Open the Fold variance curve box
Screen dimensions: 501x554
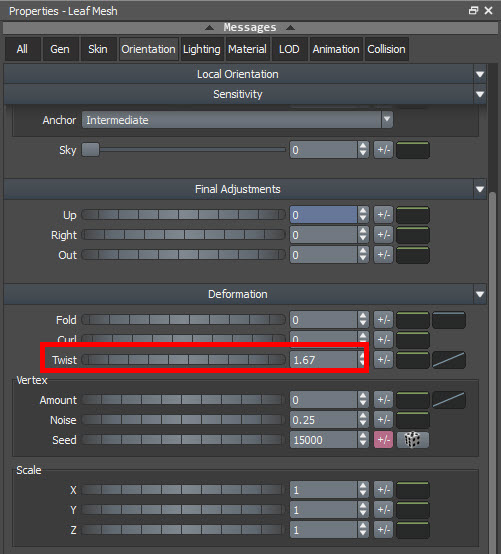[413, 320]
